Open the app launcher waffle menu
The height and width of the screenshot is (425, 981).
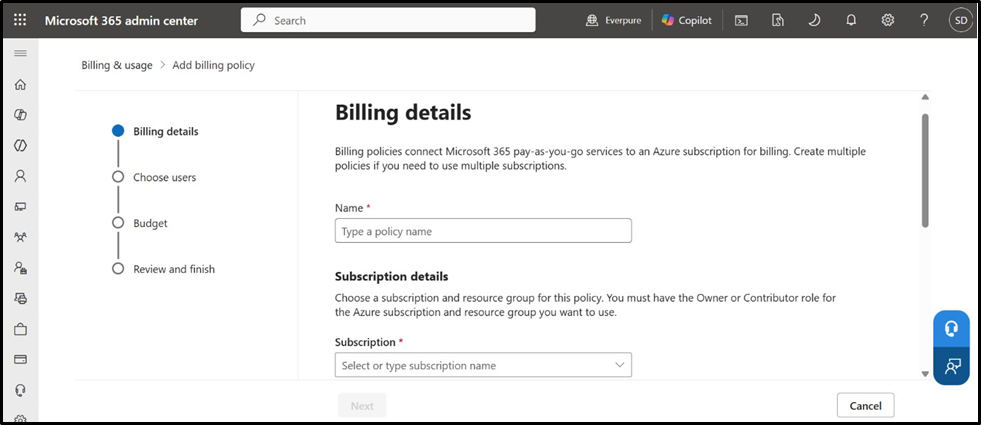point(20,20)
